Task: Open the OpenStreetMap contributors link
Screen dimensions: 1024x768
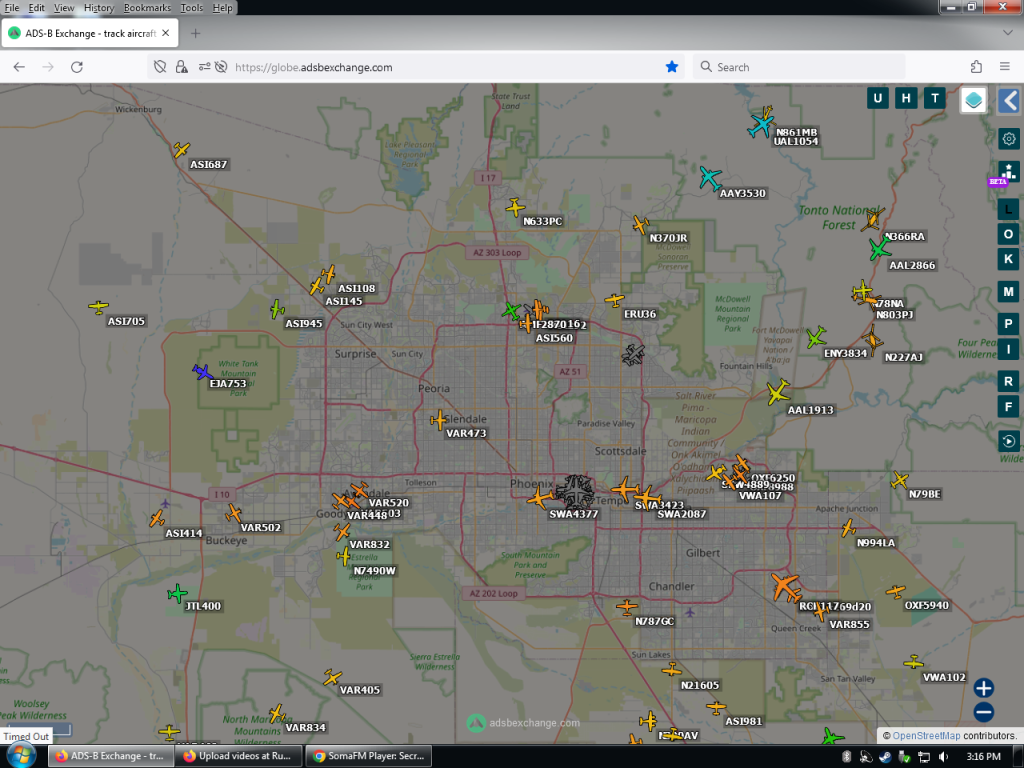Action: (926, 735)
